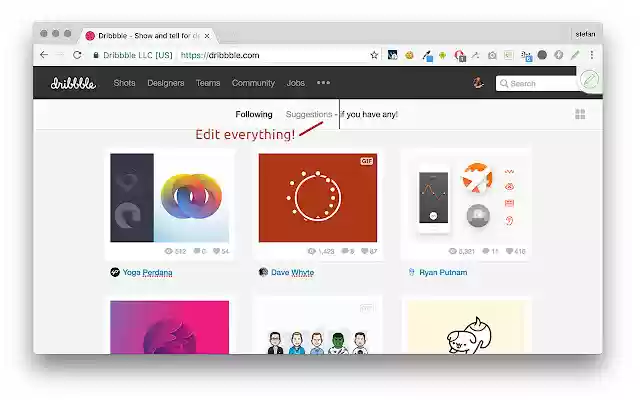Click the edited text 'if you have any!'
Image resolution: width=640 pixels, height=400 pixels.
(369, 114)
